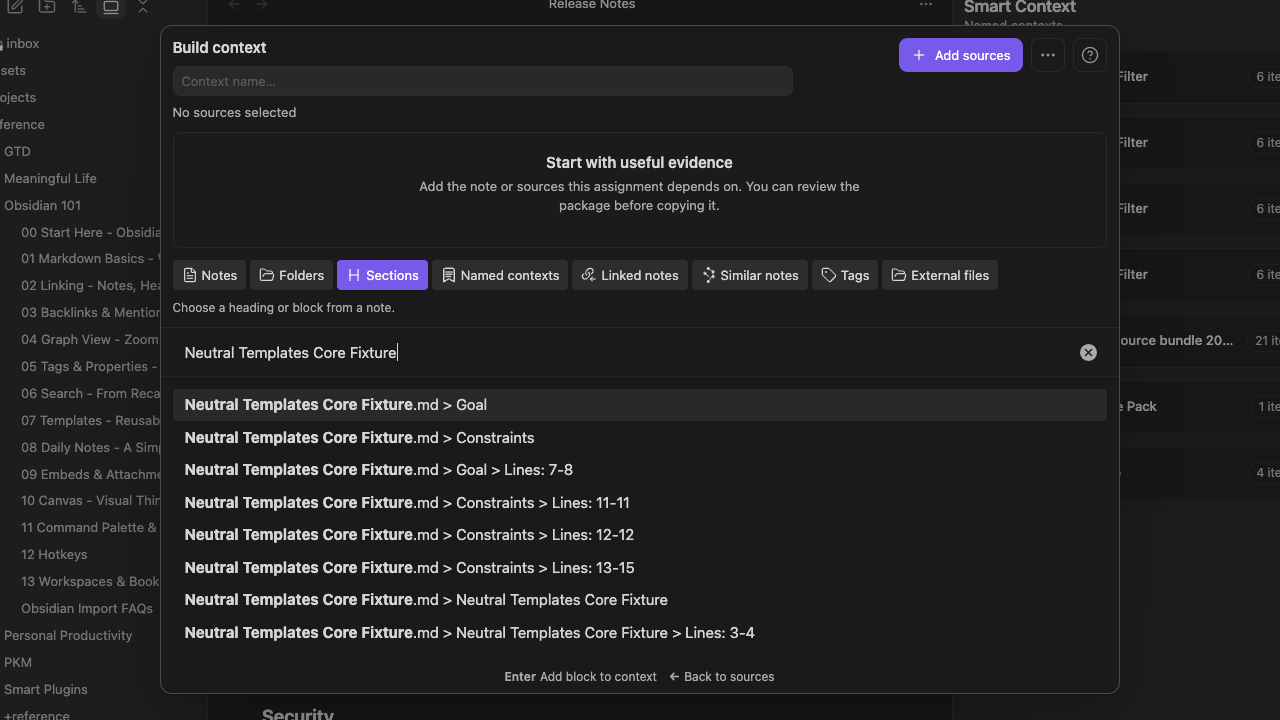The width and height of the screenshot is (1280, 720).
Task: Select the Constraints section result
Action: coord(640,438)
